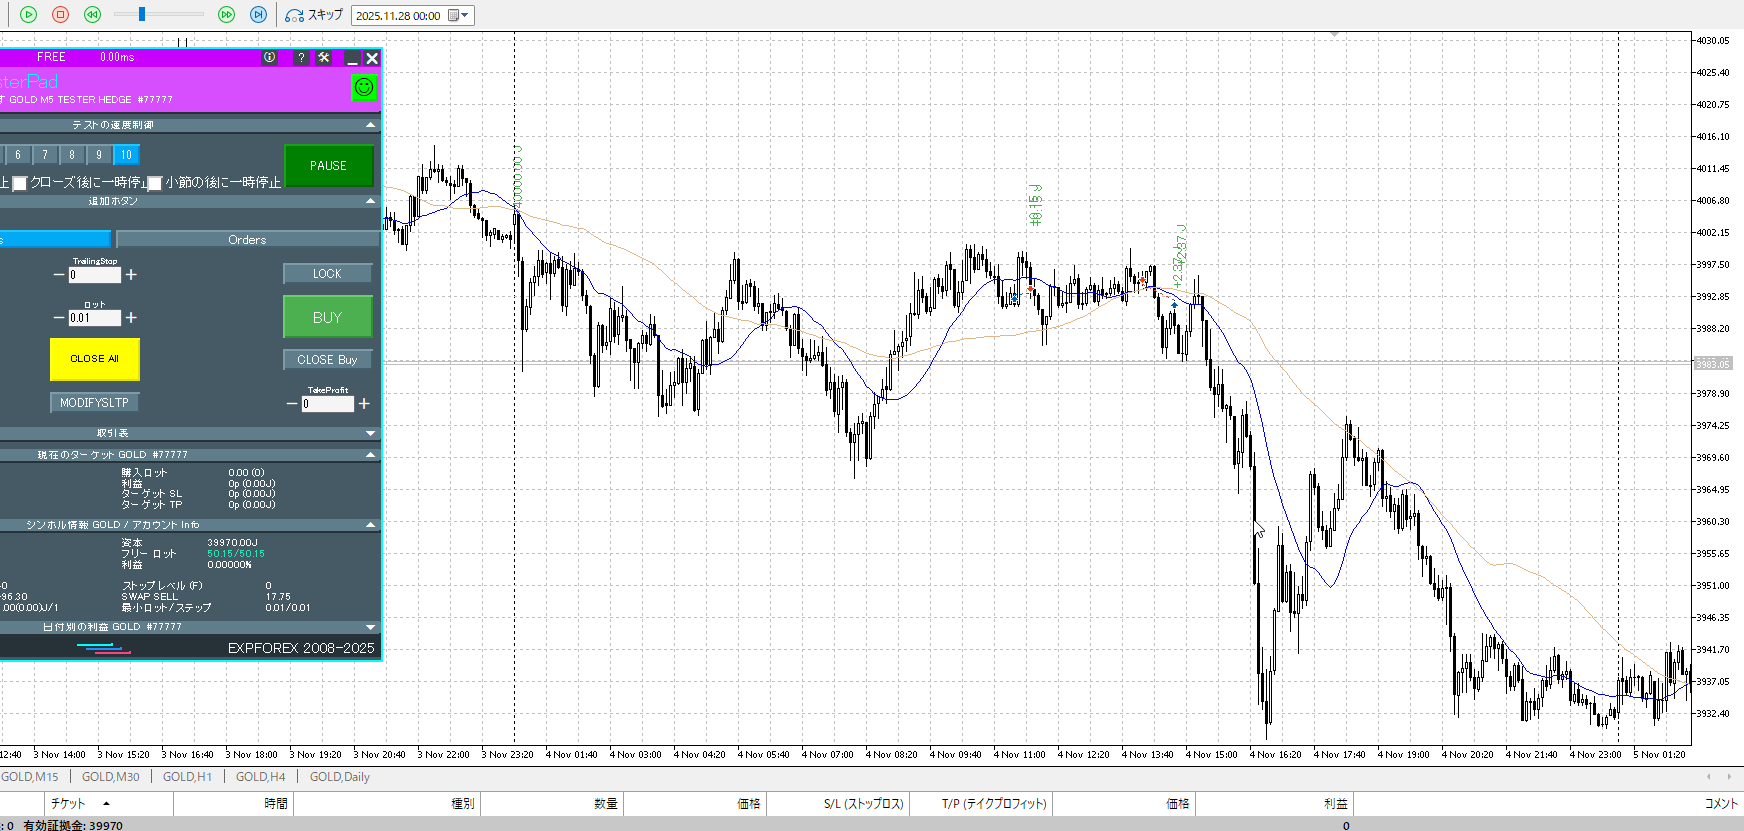
Task: Switch to the Orders tab
Action: [x=247, y=240]
